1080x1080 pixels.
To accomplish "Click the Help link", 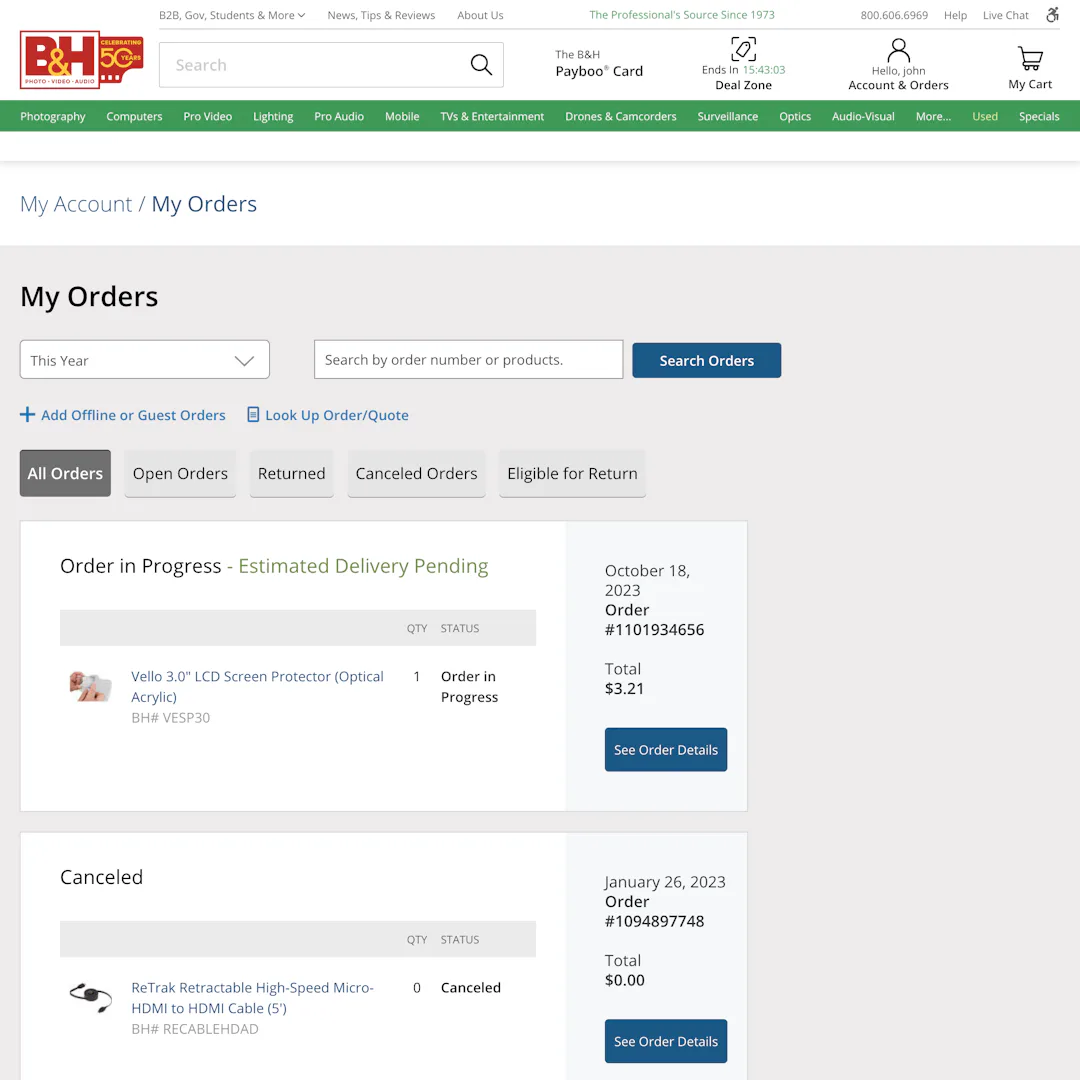I will coord(955,15).
